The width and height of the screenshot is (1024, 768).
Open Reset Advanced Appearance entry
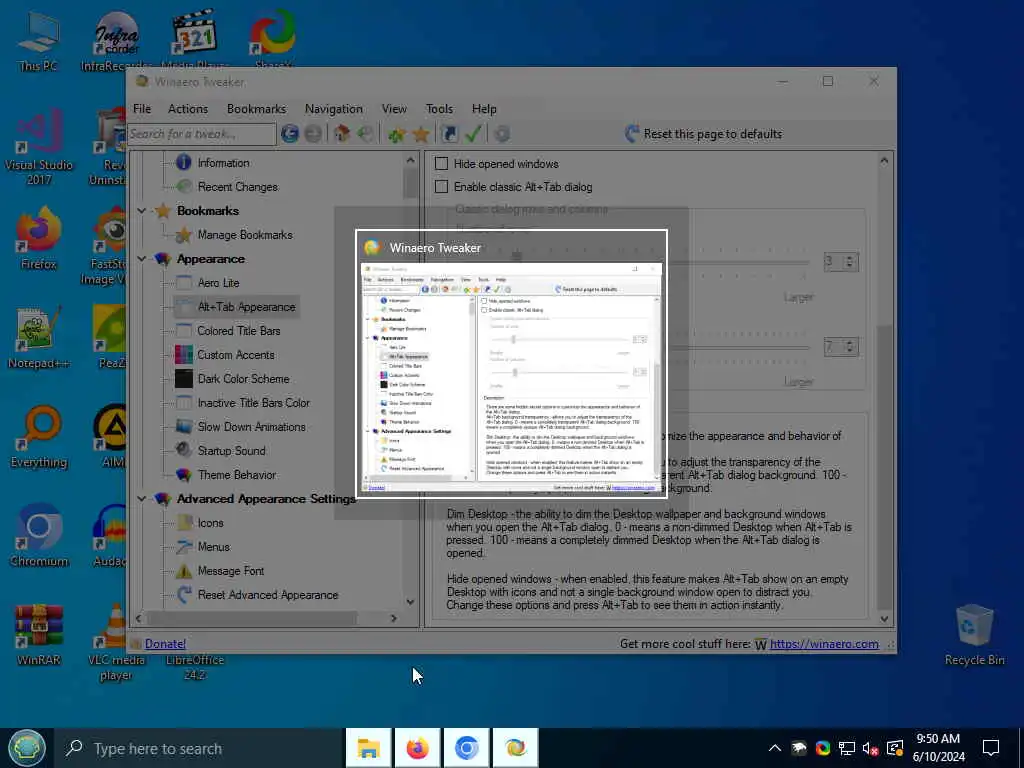click(x=268, y=595)
